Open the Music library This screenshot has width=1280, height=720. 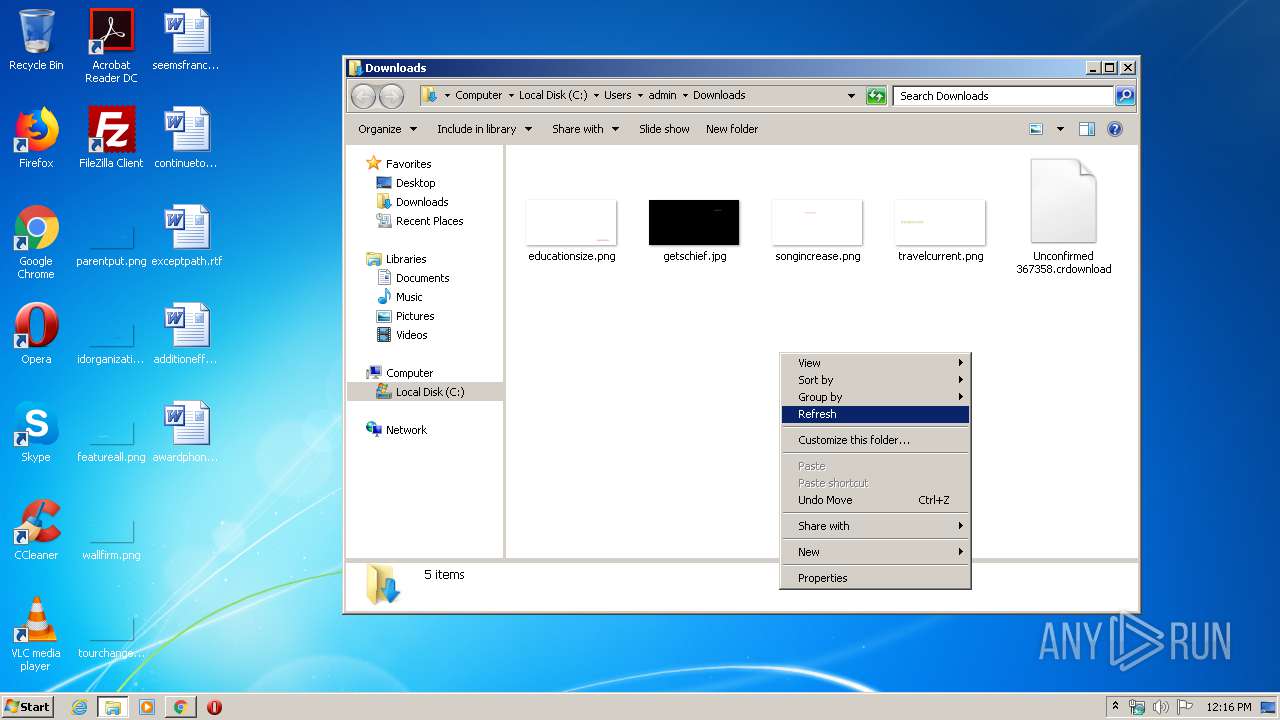[x=400, y=297]
